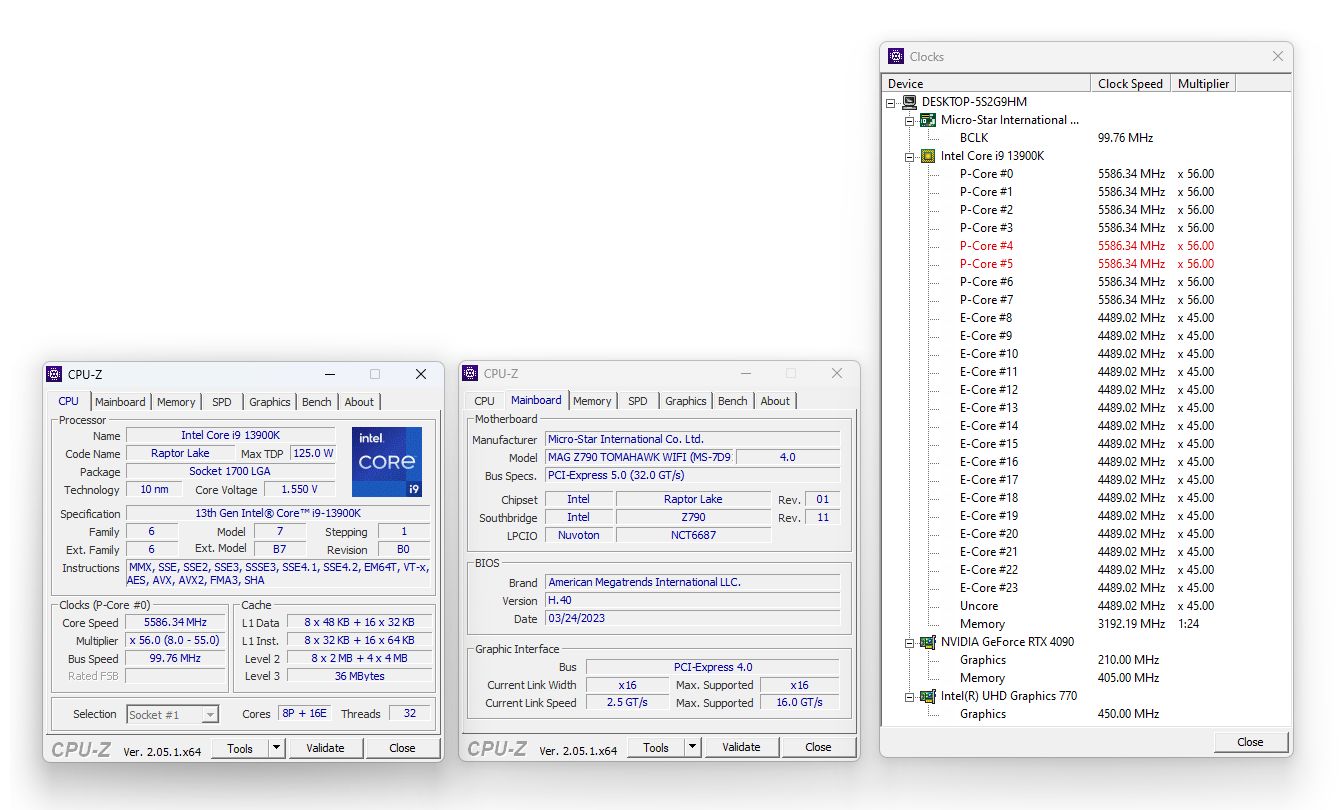Click the Model MAG Z790 TOMAHAWK WIFI field

tap(640, 457)
